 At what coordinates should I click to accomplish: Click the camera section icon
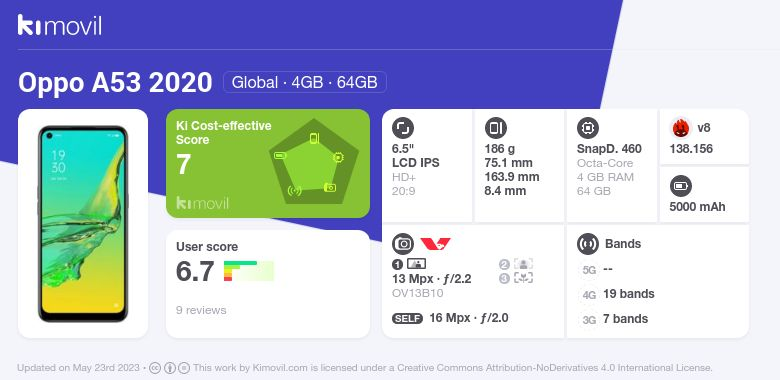[x=403, y=244]
